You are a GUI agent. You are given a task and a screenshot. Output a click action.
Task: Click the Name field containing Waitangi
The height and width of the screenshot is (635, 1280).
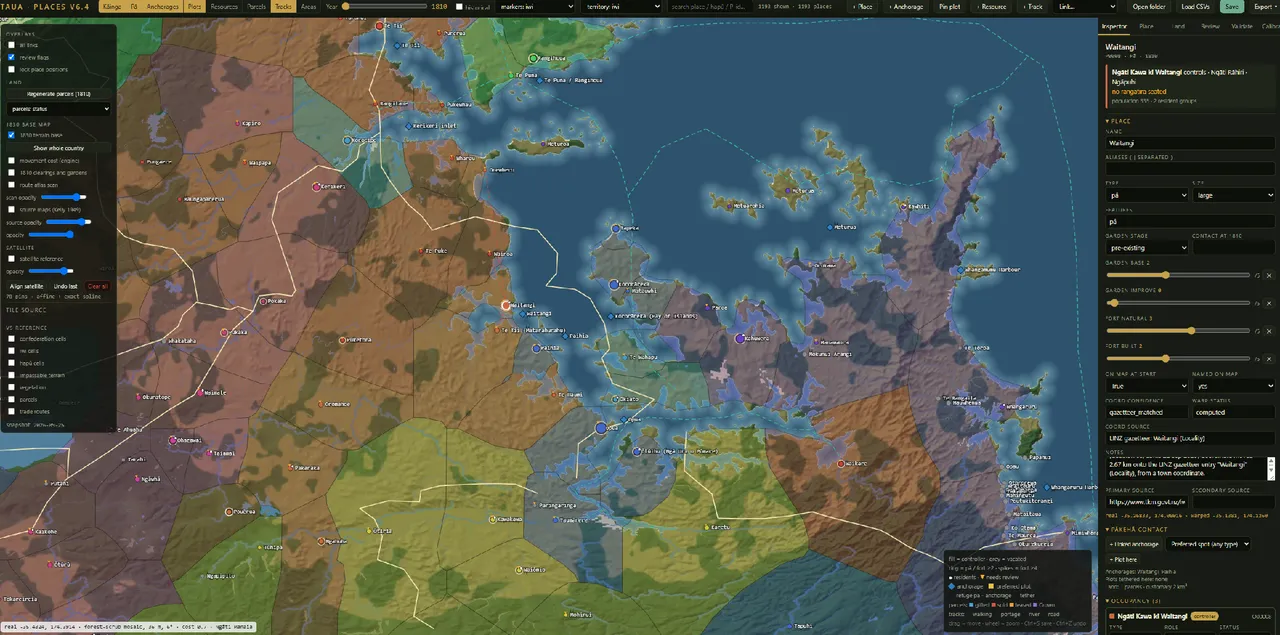1190,143
